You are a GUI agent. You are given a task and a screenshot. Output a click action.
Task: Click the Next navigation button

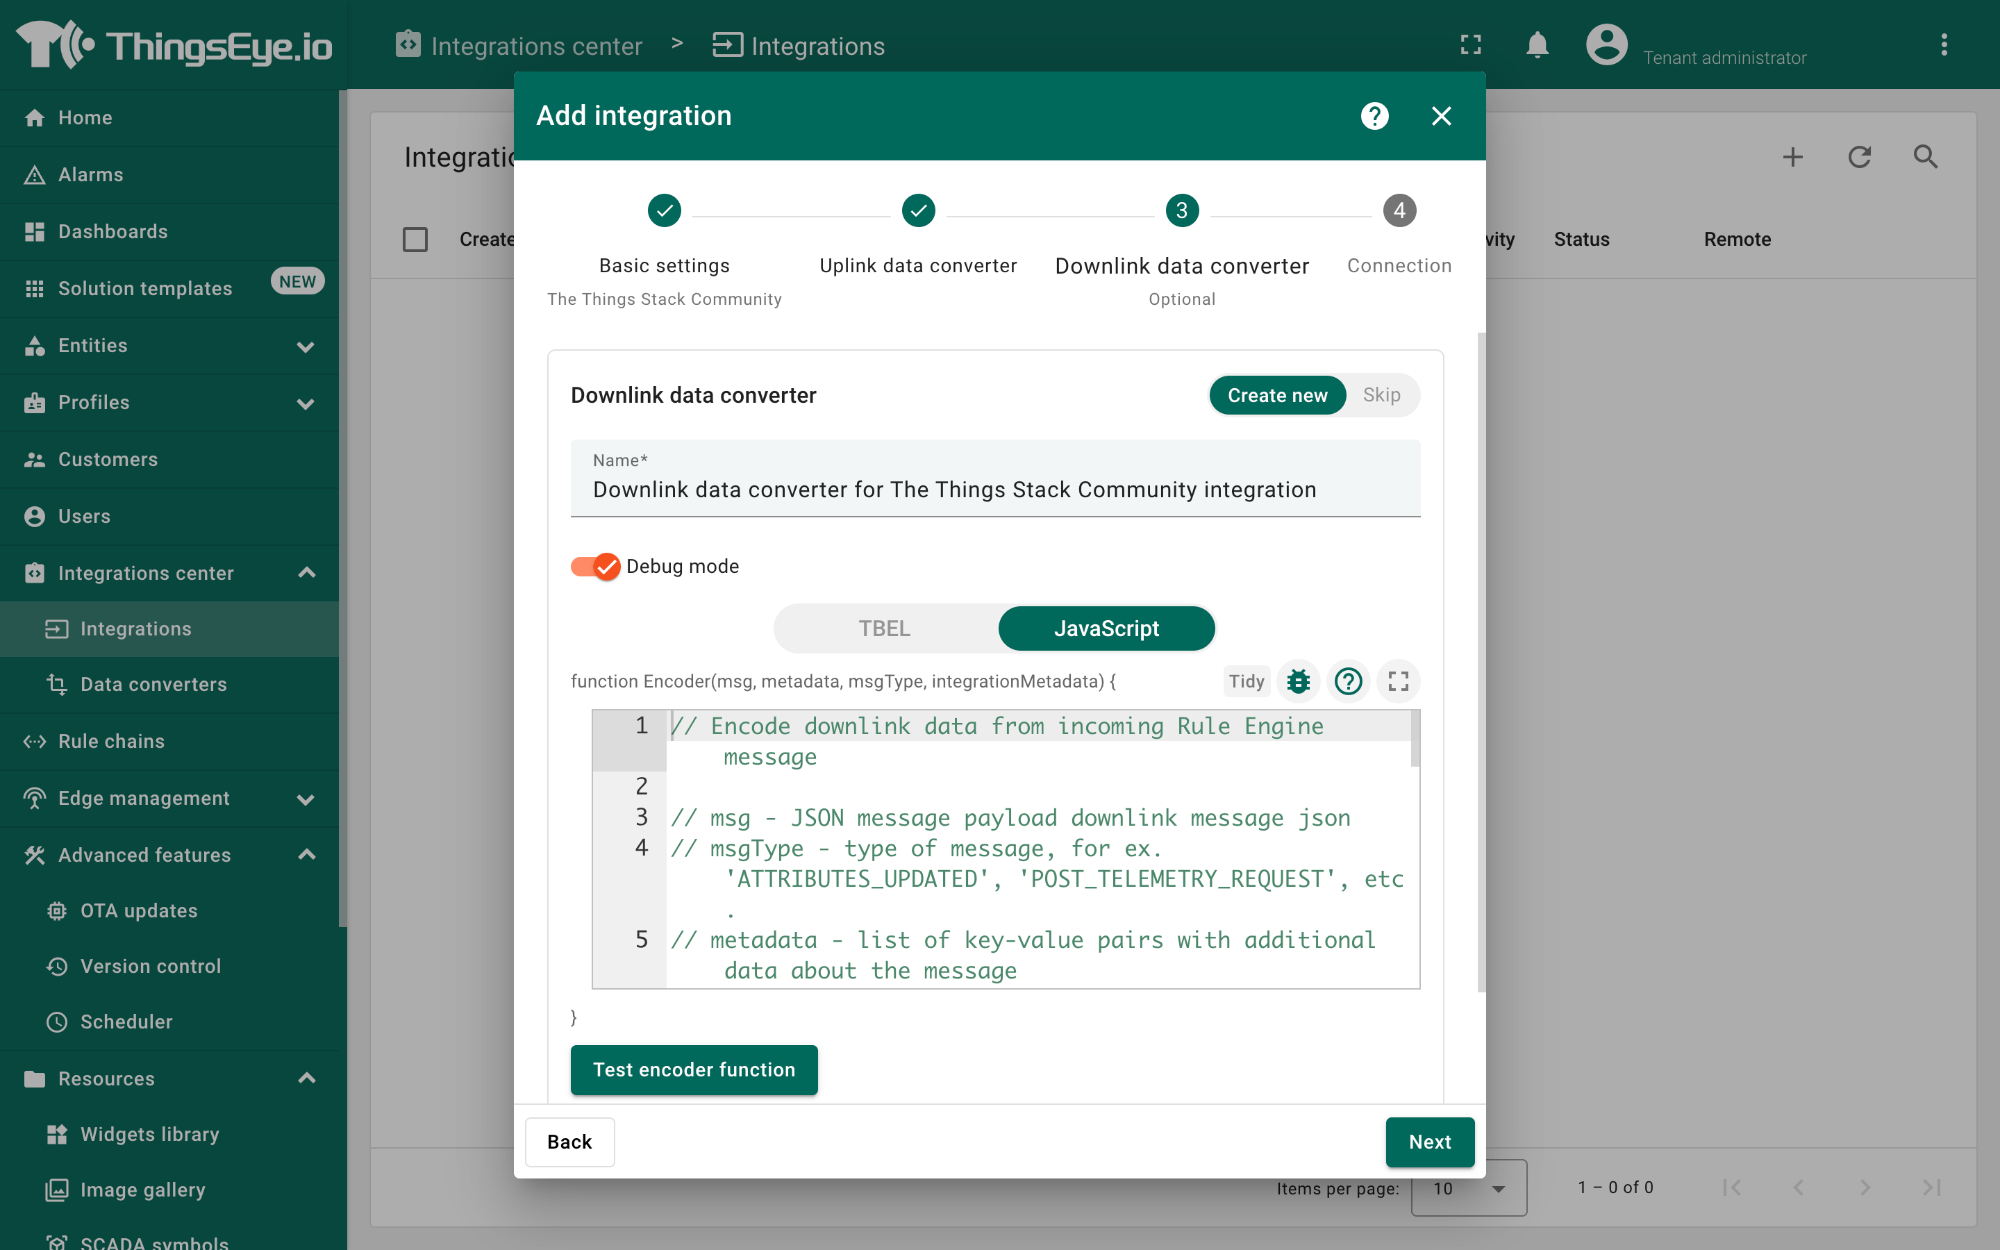pyautogui.click(x=1430, y=1142)
